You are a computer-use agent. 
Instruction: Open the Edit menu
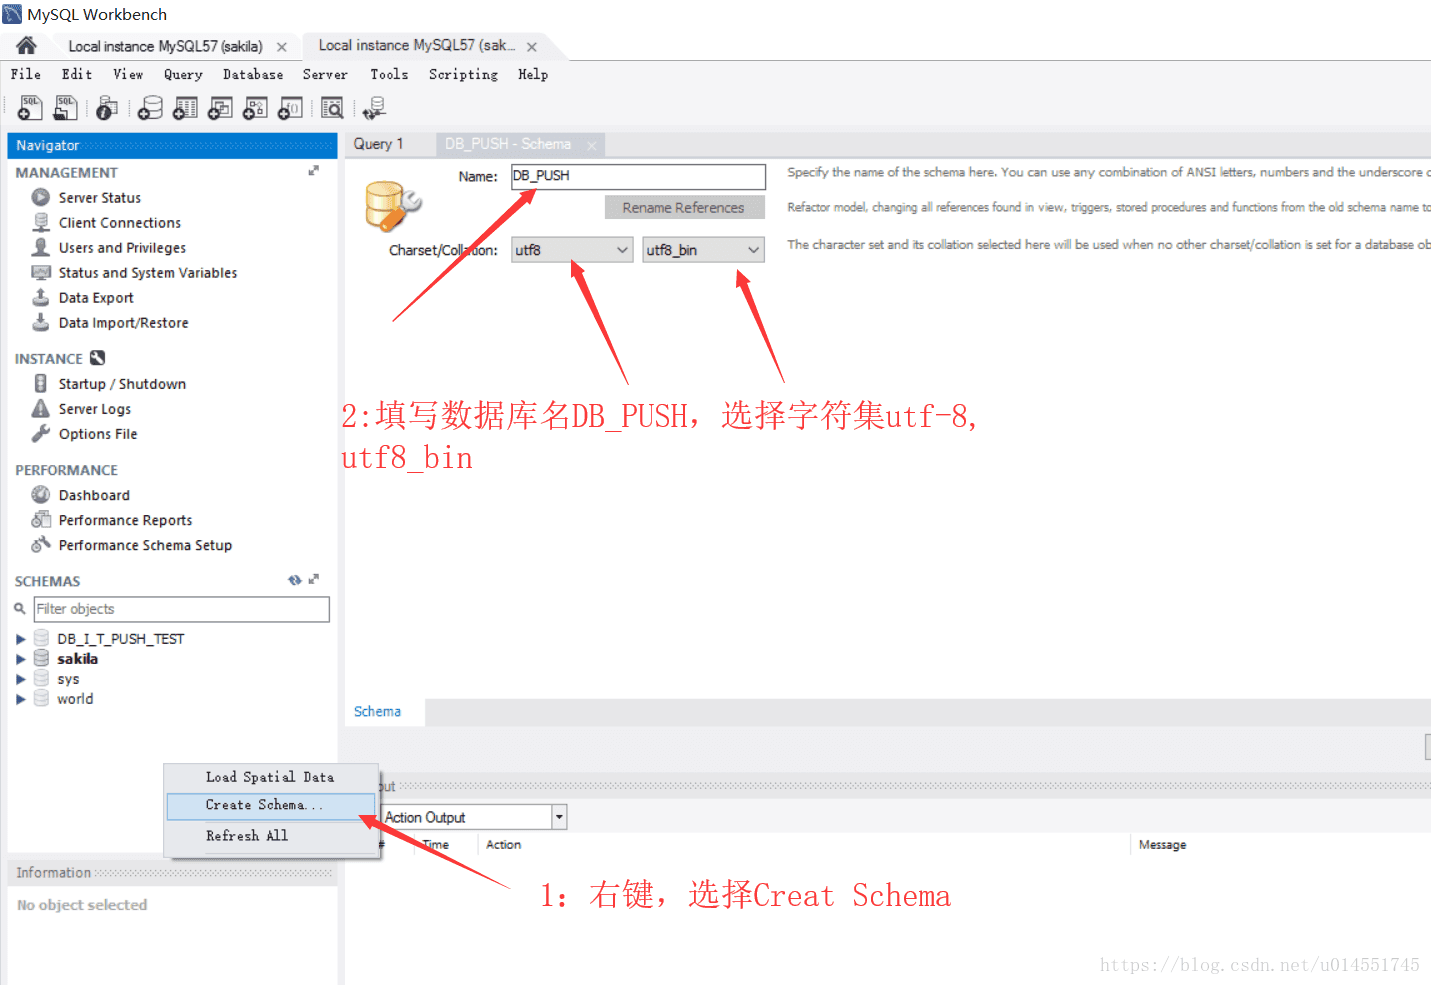click(77, 74)
